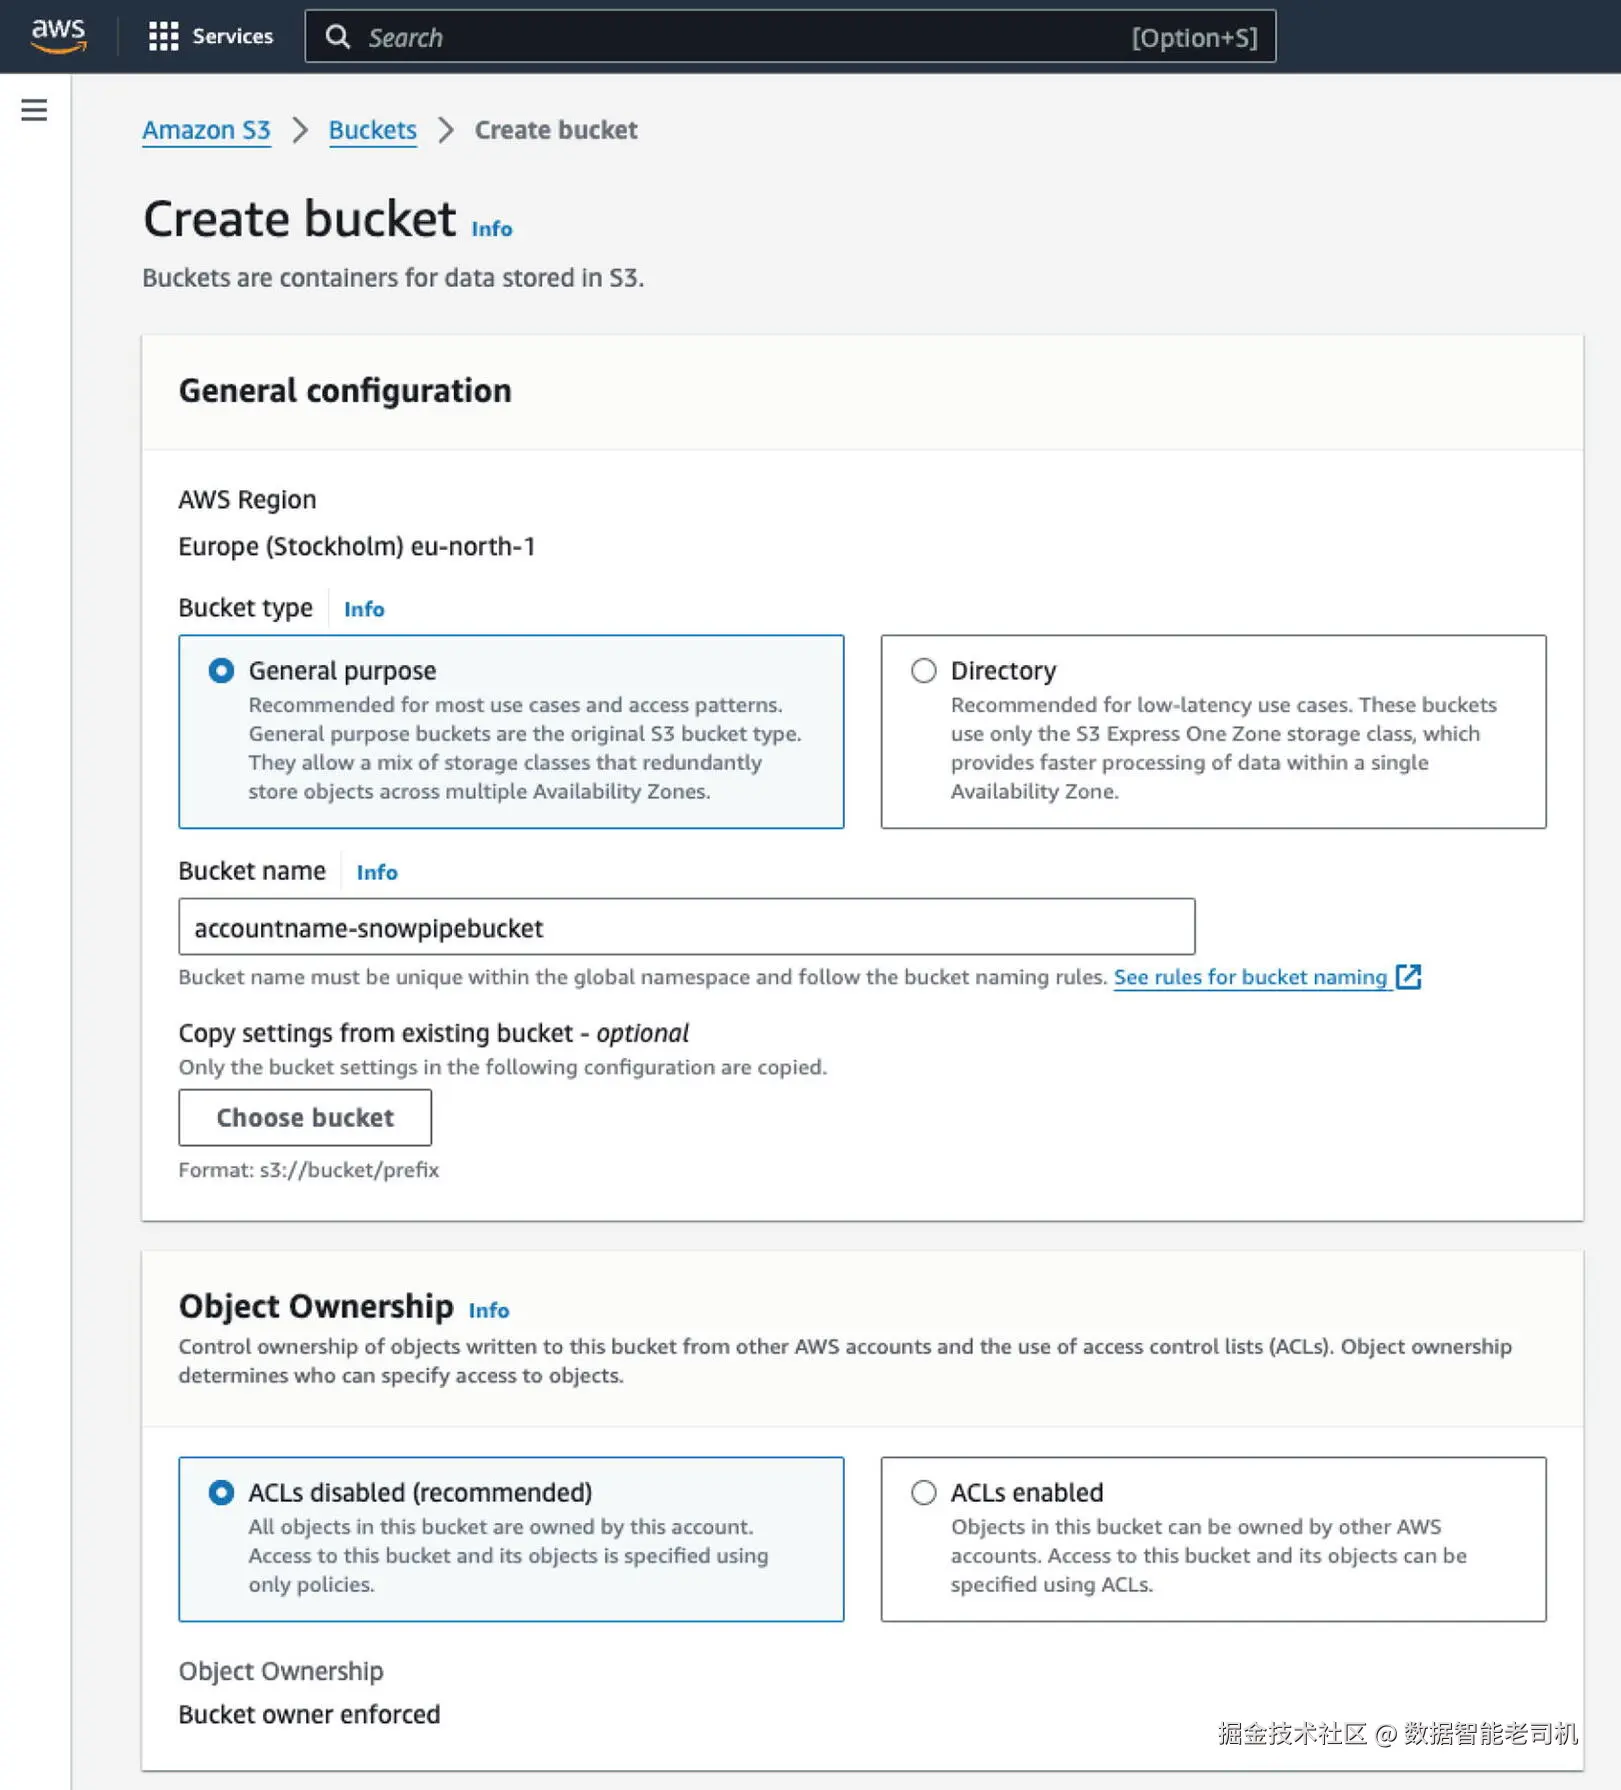
Task: Choose the ACLs enabled option
Action: click(x=924, y=1493)
